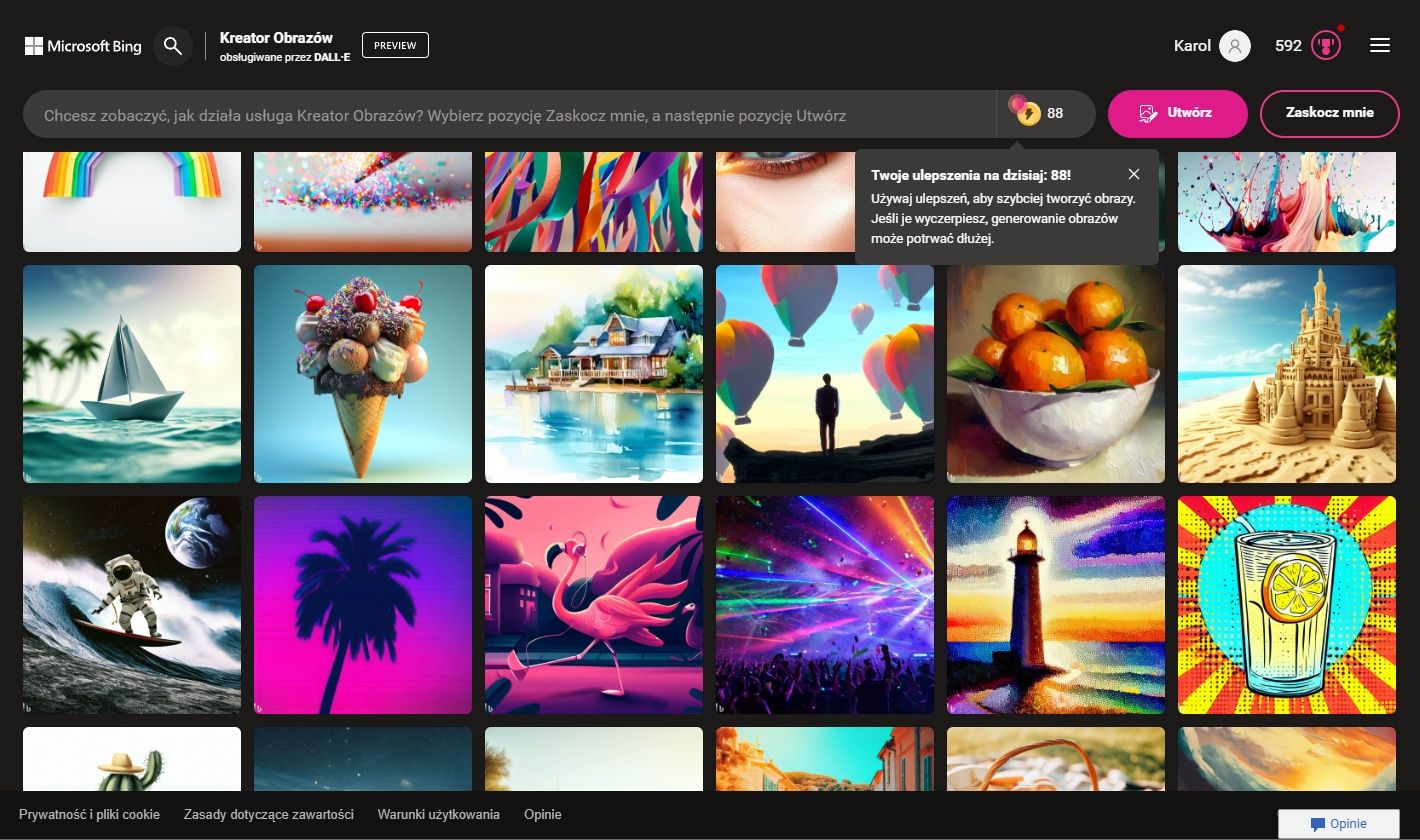The width and height of the screenshot is (1420, 840).
Task: Open the Opinie footer link
Action: point(543,815)
